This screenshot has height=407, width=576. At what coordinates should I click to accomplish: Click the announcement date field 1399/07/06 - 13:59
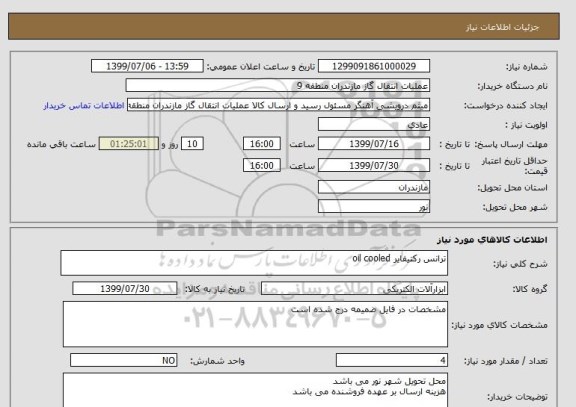pyautogui.click(x=147, y=66)
